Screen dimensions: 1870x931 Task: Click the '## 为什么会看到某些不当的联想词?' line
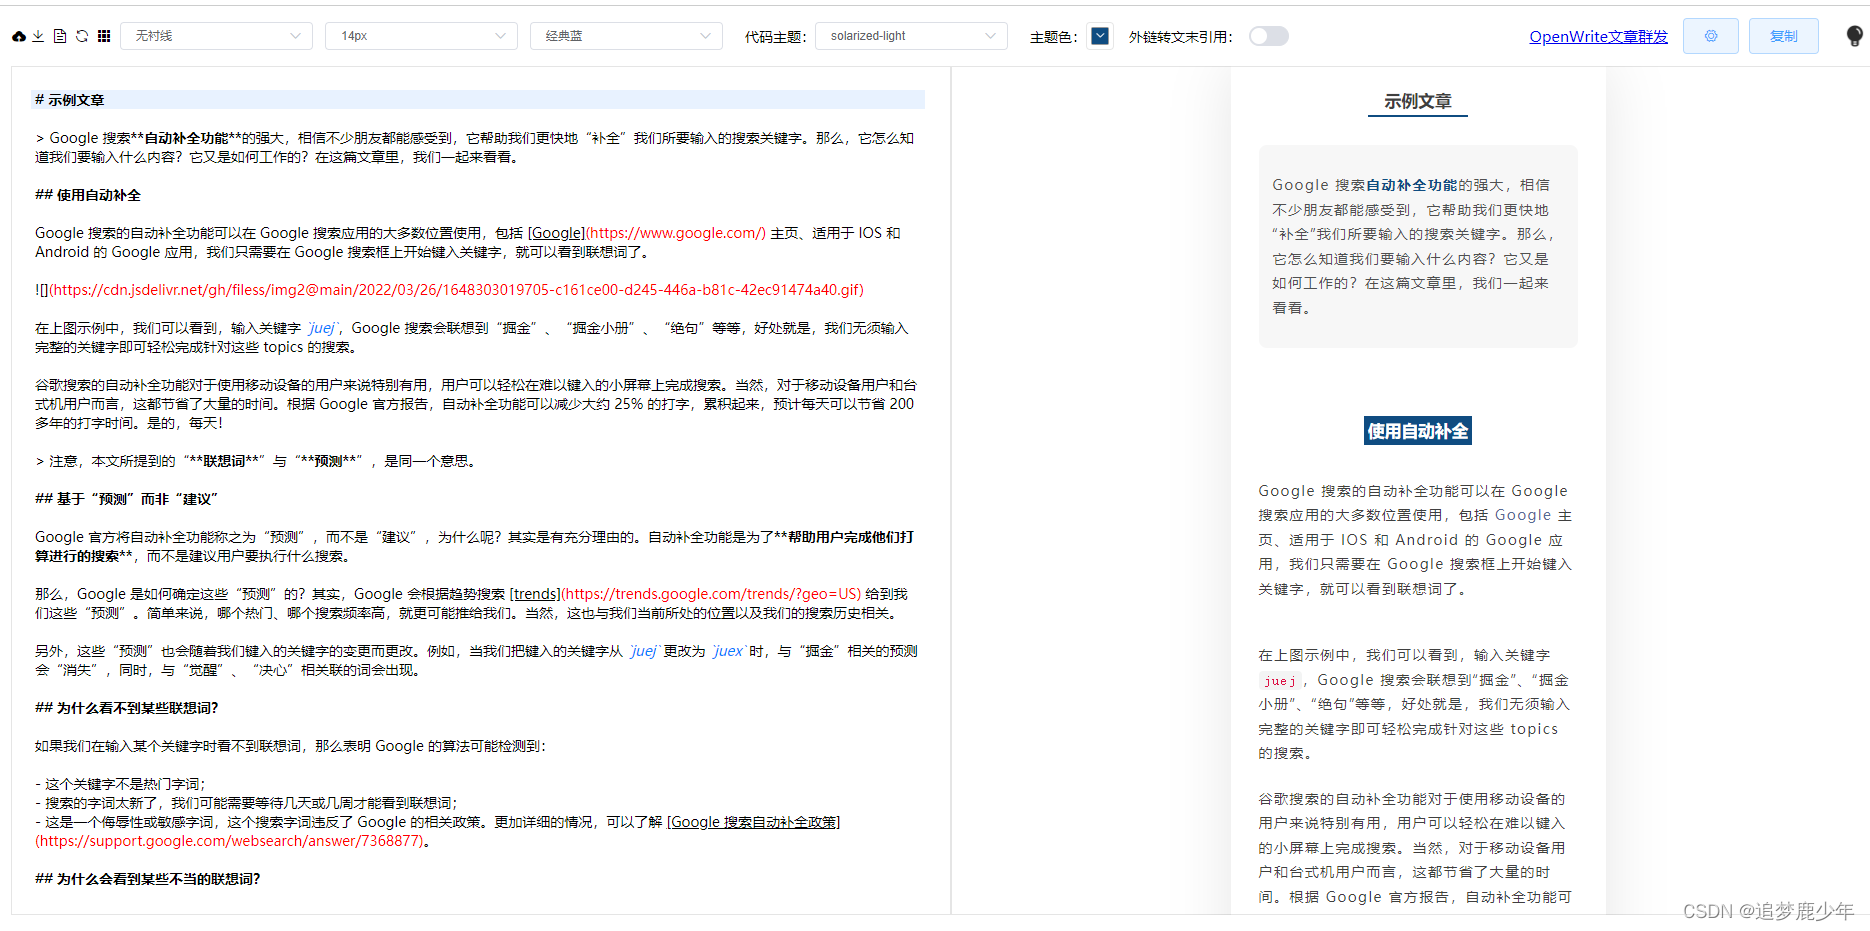coord(147,879)
